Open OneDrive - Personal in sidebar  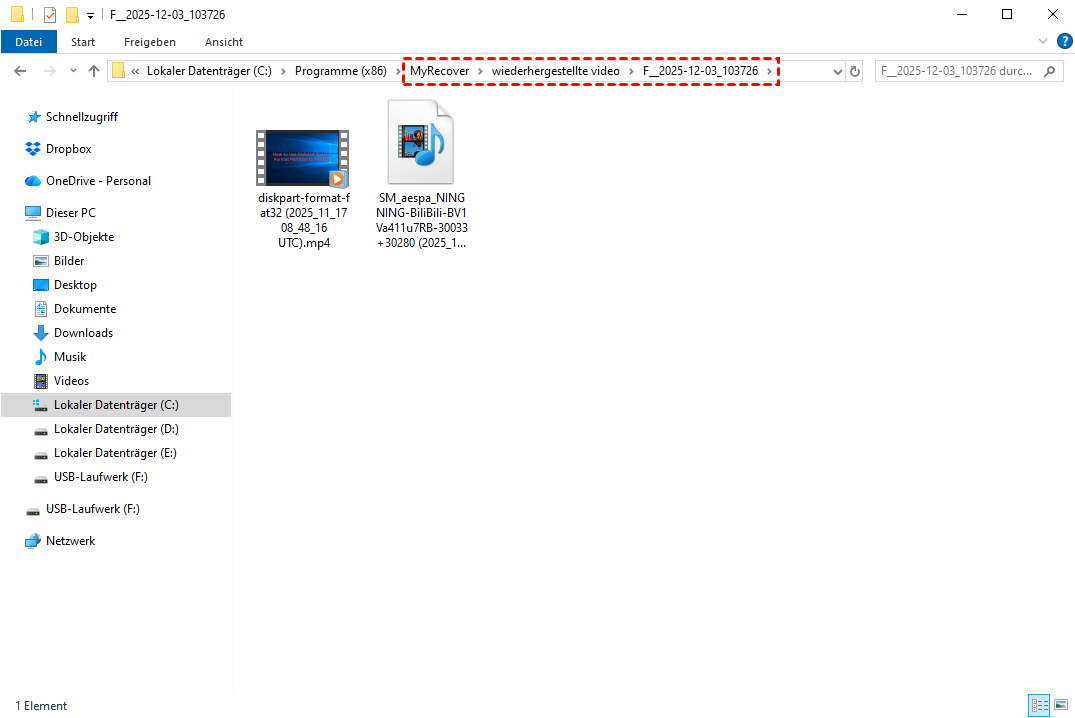tap(98, 181)
